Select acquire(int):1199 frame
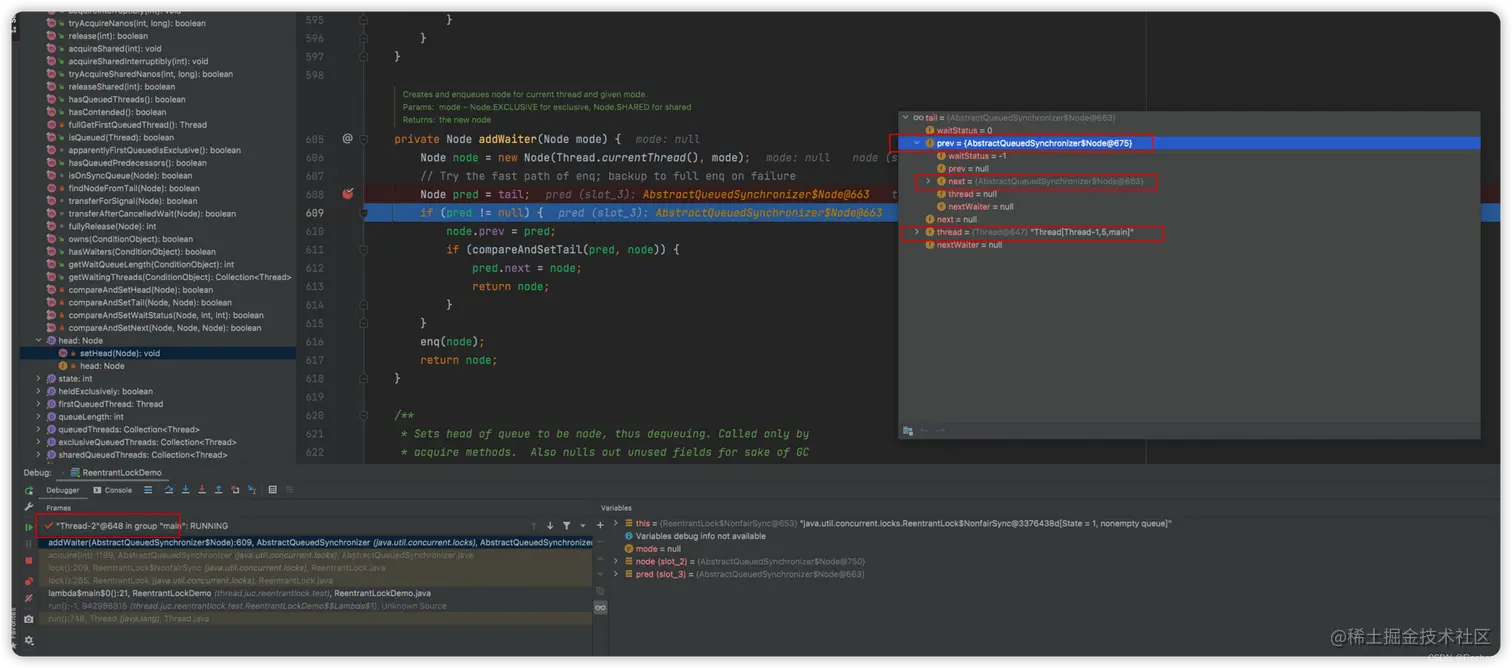 pyautogui.click(x=315, y=555)
